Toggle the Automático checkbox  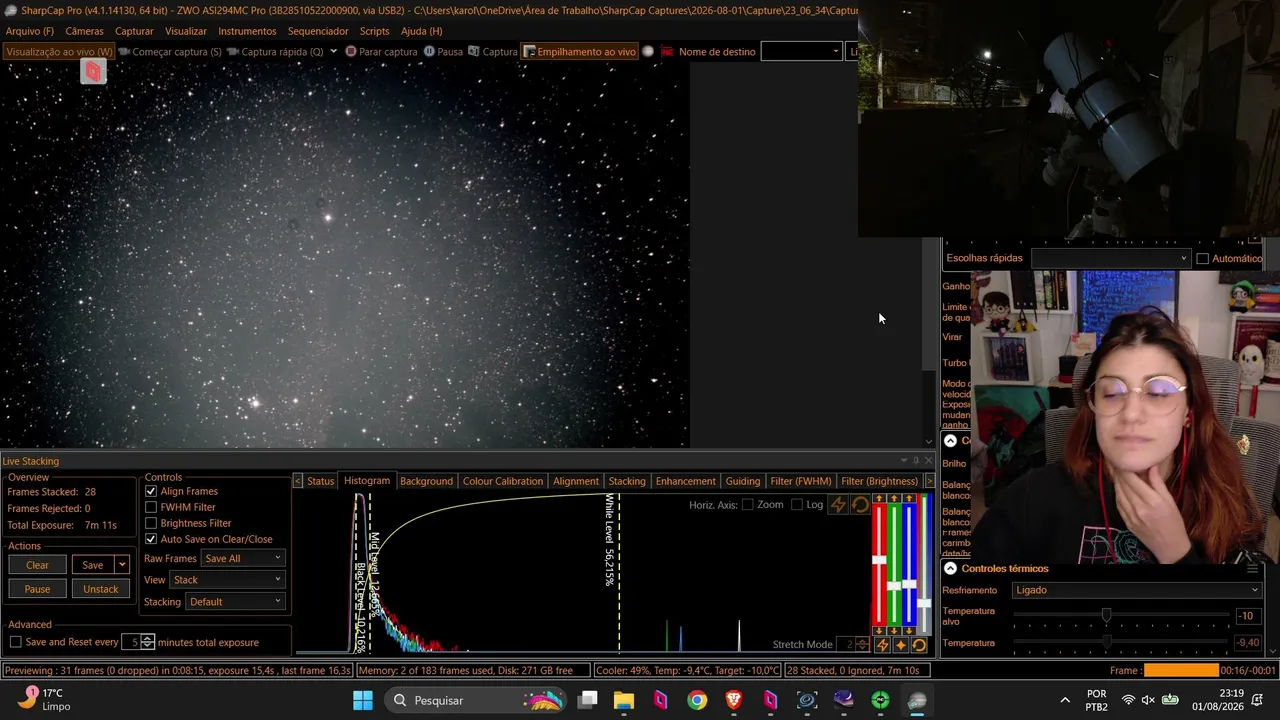[1203, 258]
